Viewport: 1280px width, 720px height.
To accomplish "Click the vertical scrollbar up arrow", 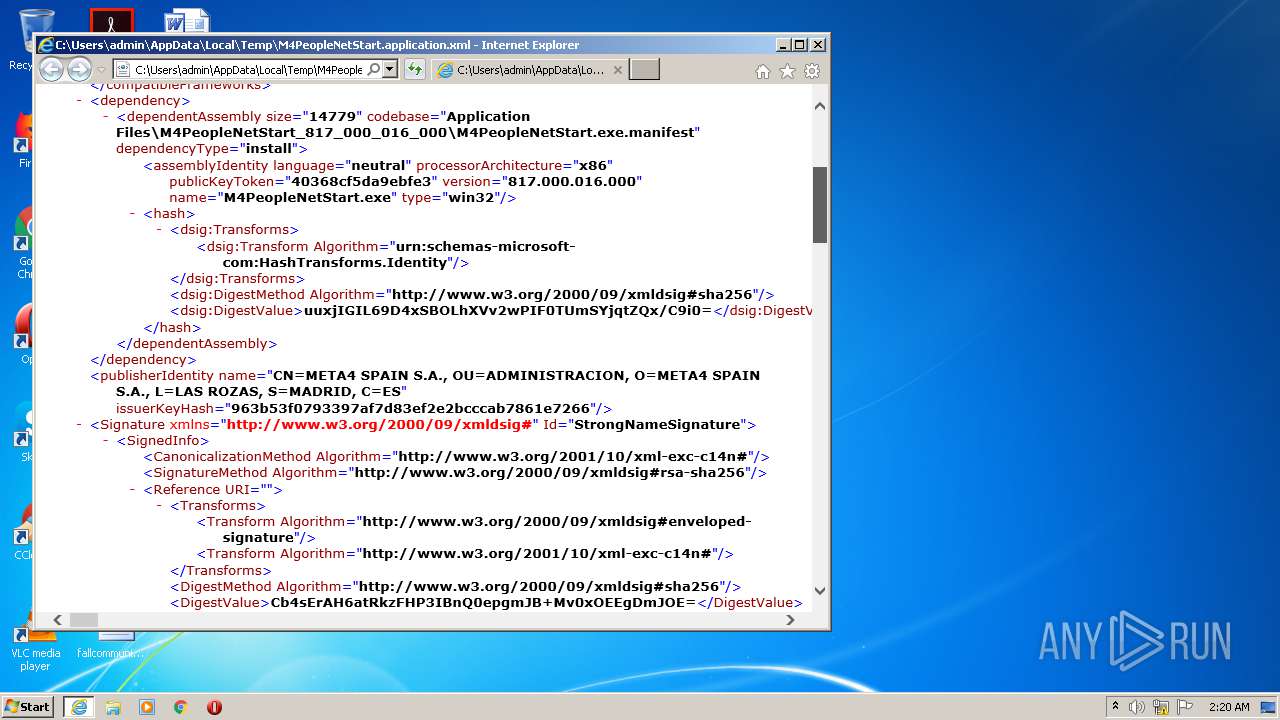I will [x=820, y=105].
